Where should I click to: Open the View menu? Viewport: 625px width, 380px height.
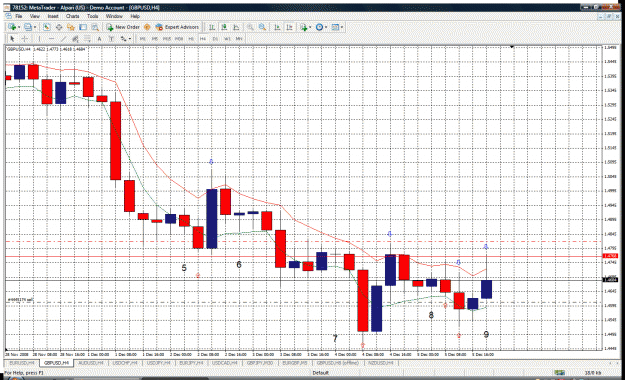35,16
